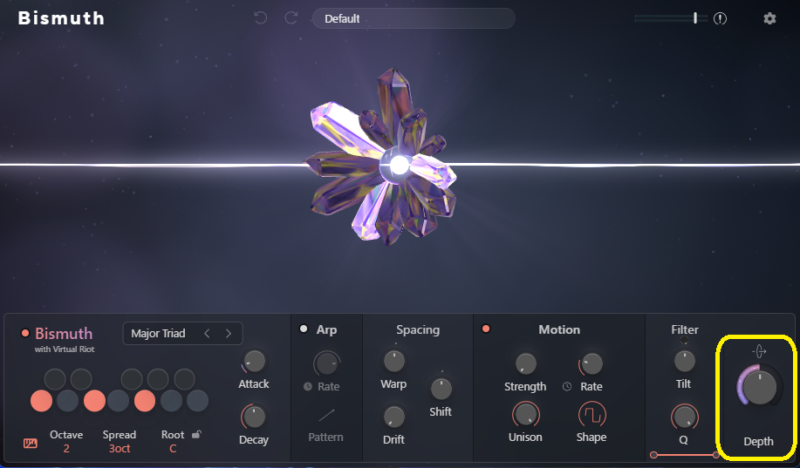Viewport: 800px width, 468px height.
Task: Click the redo arrow icon
Action: (291, 18)
